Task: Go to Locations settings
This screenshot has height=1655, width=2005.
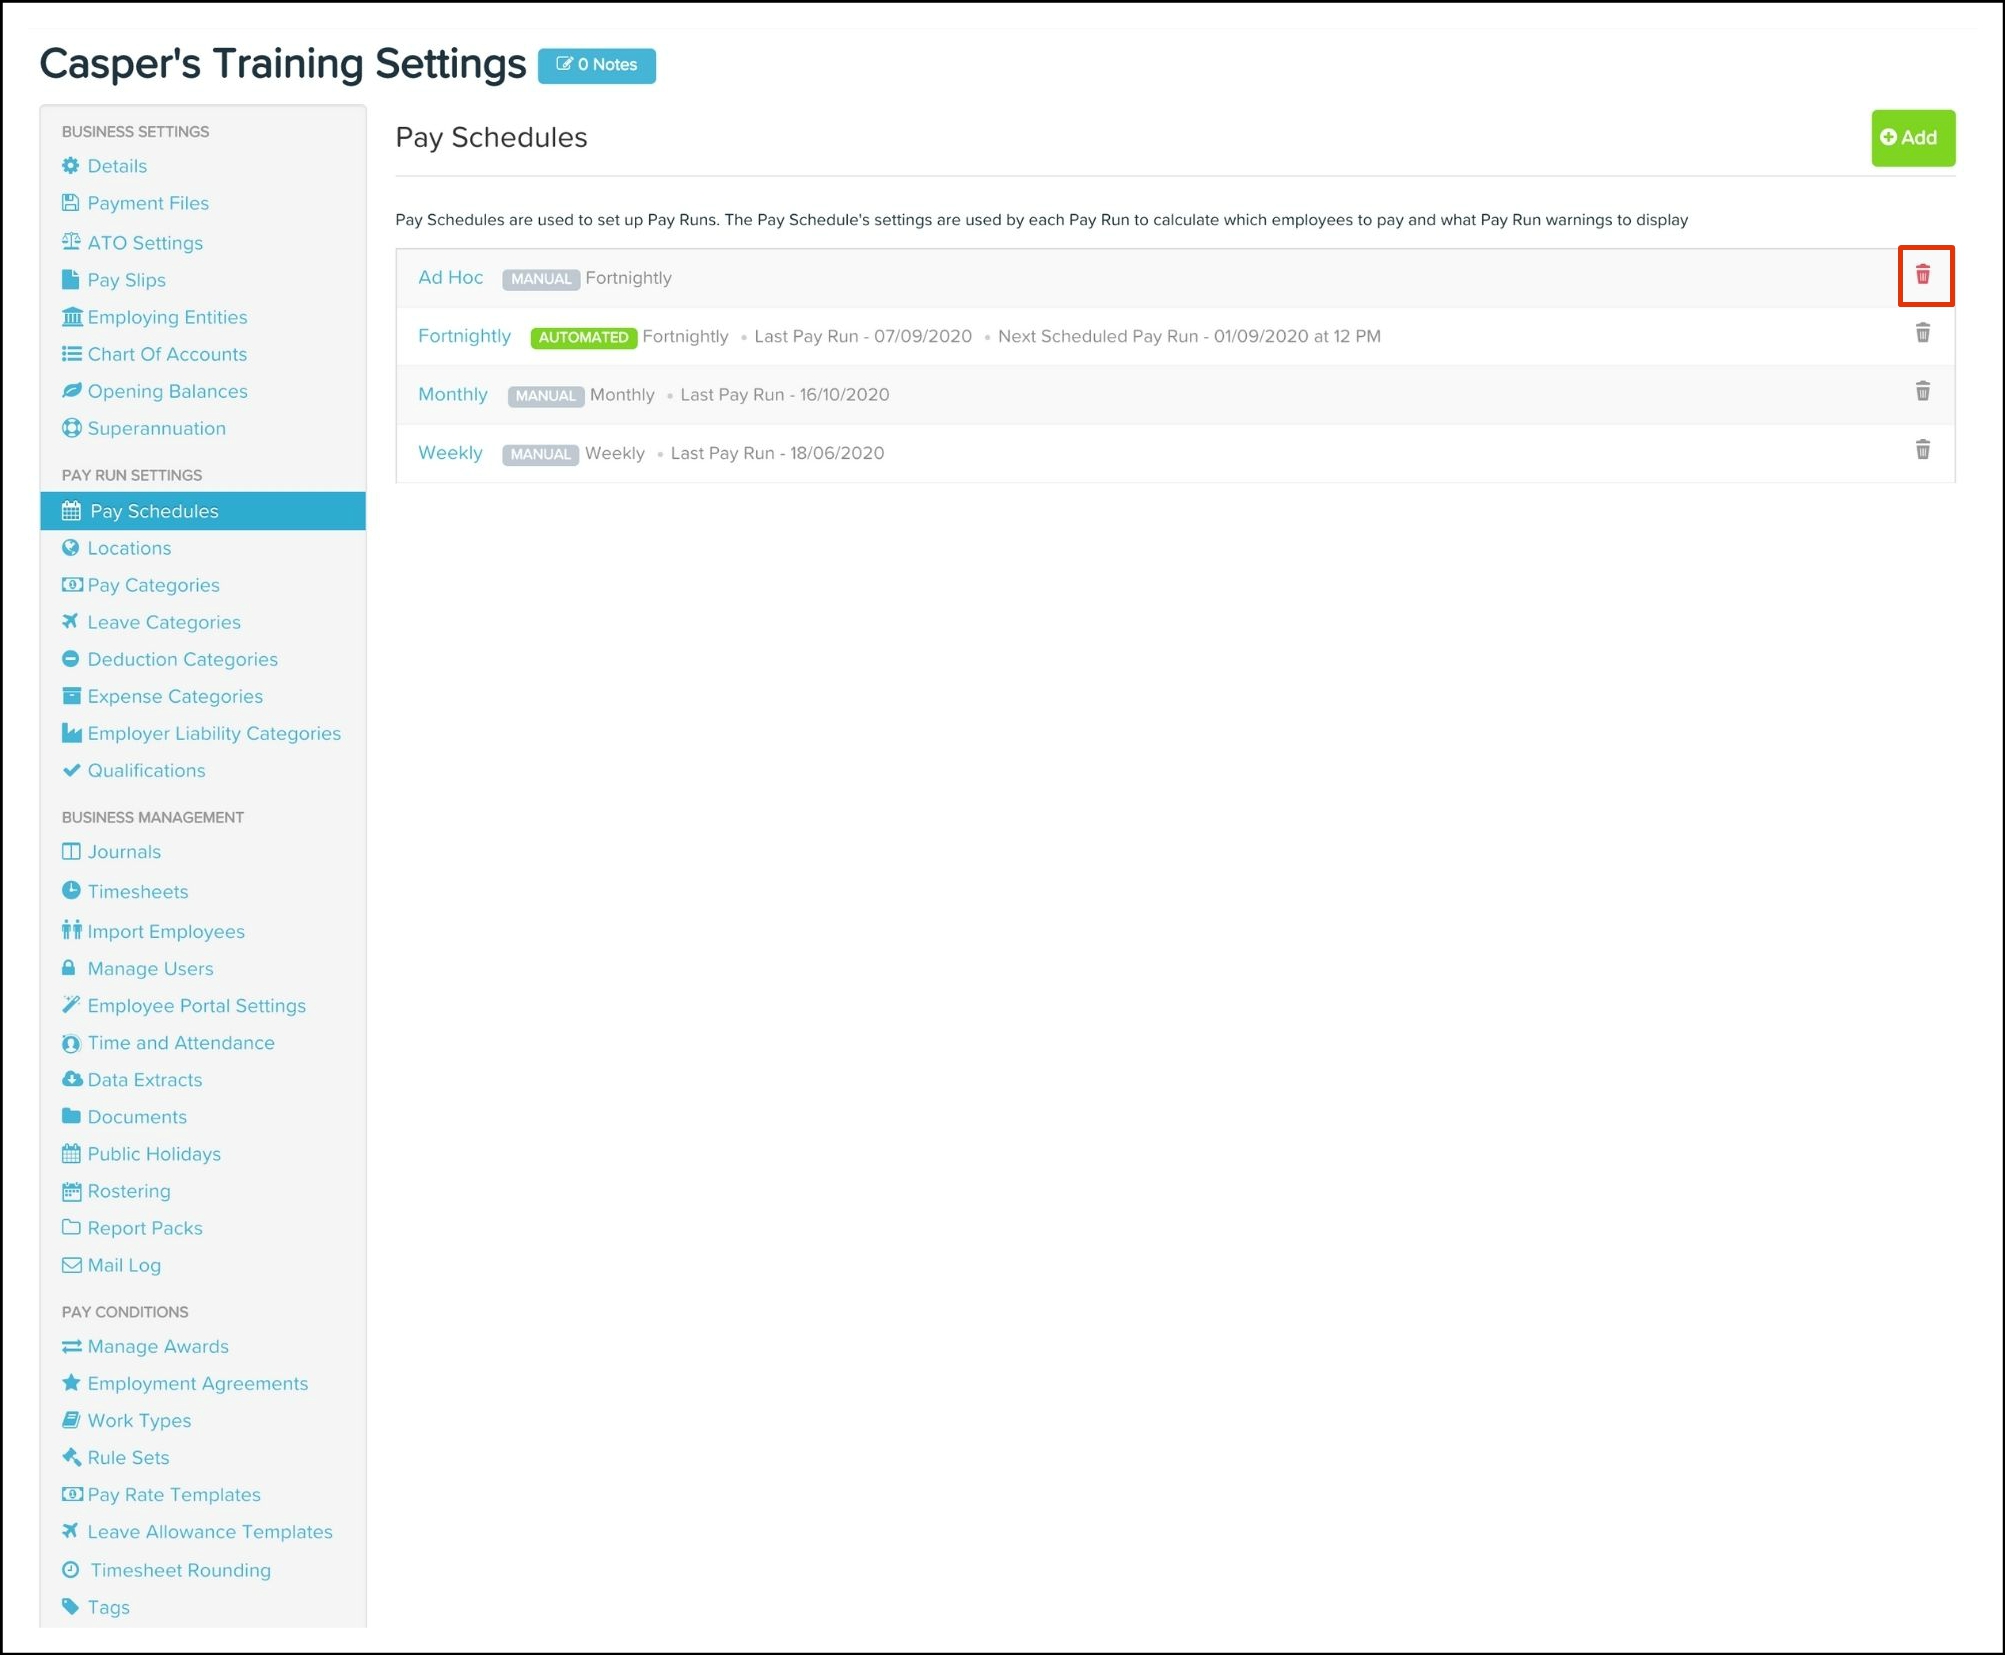Action: point(129,548)
